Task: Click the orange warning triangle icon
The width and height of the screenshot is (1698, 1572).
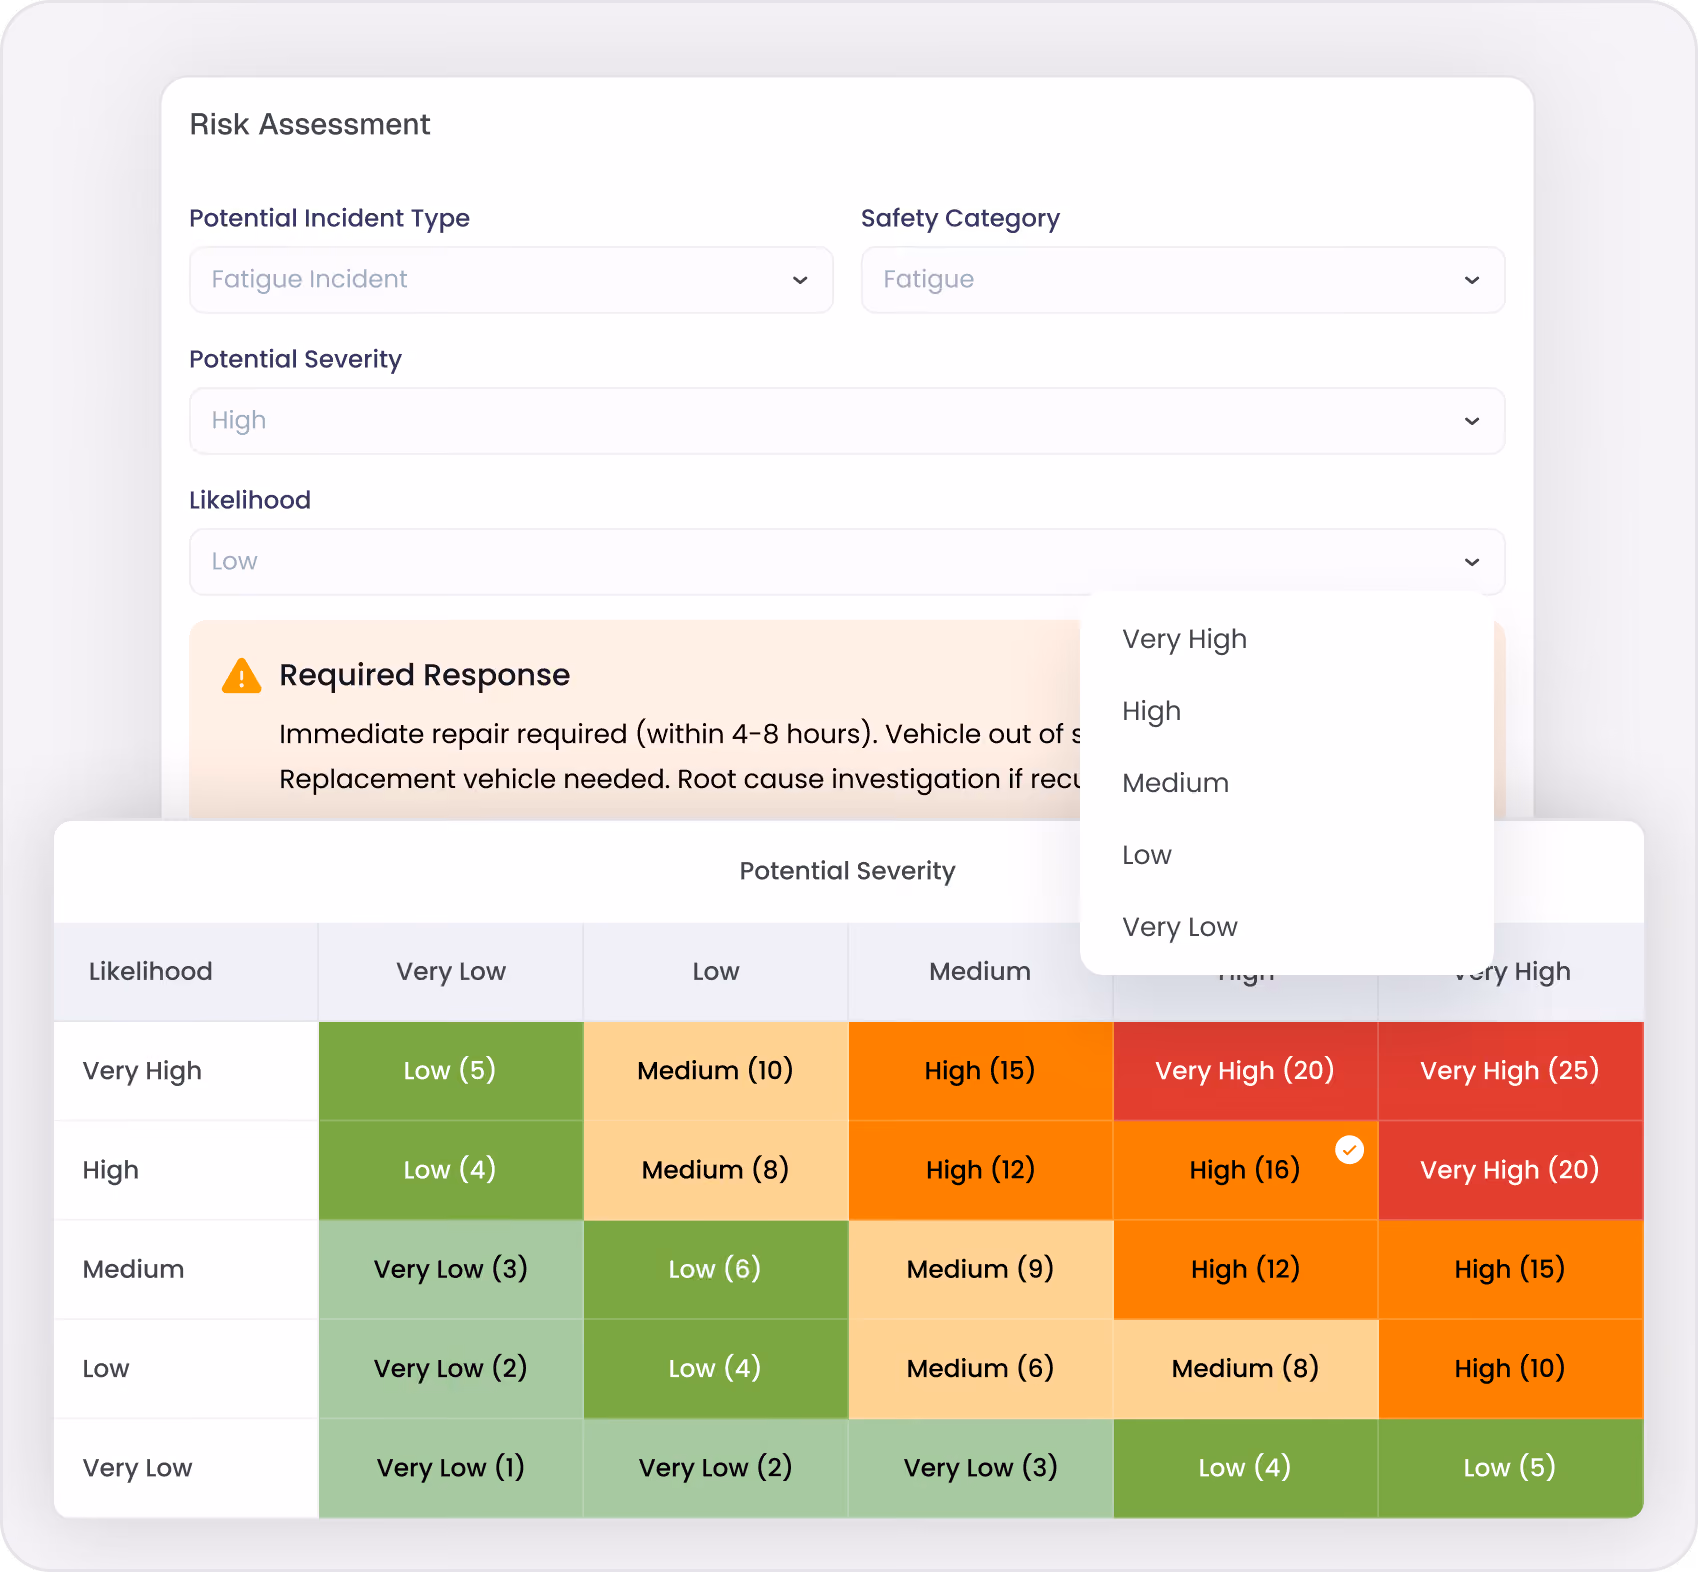Action: tap(241, 676)
